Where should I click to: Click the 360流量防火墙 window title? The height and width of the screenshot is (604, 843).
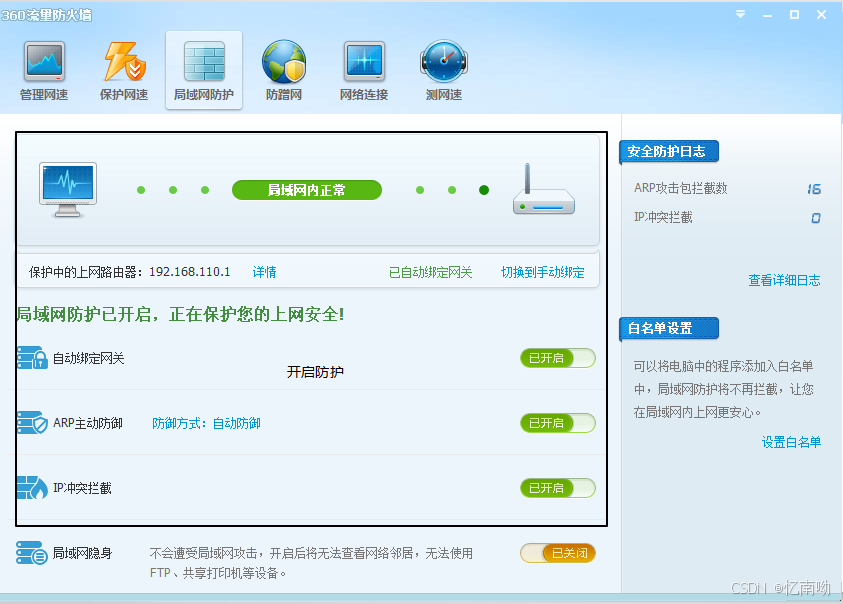click(x=46, y=15)
